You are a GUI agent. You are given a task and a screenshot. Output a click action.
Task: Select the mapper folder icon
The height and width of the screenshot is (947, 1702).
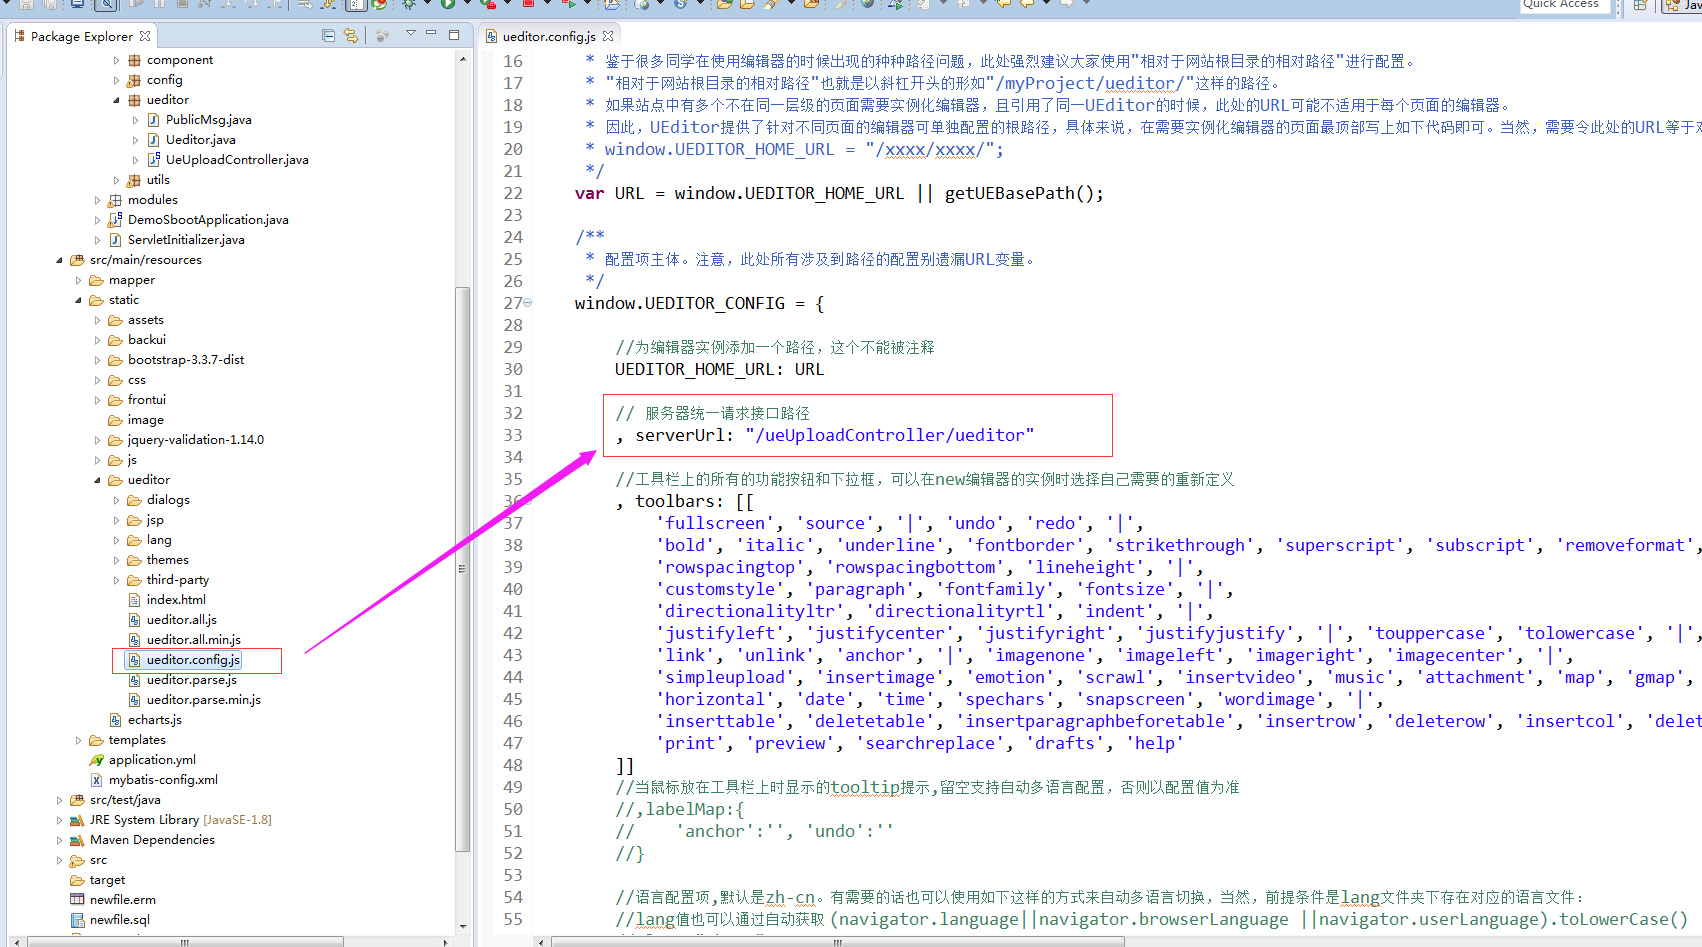pos(97,280)
